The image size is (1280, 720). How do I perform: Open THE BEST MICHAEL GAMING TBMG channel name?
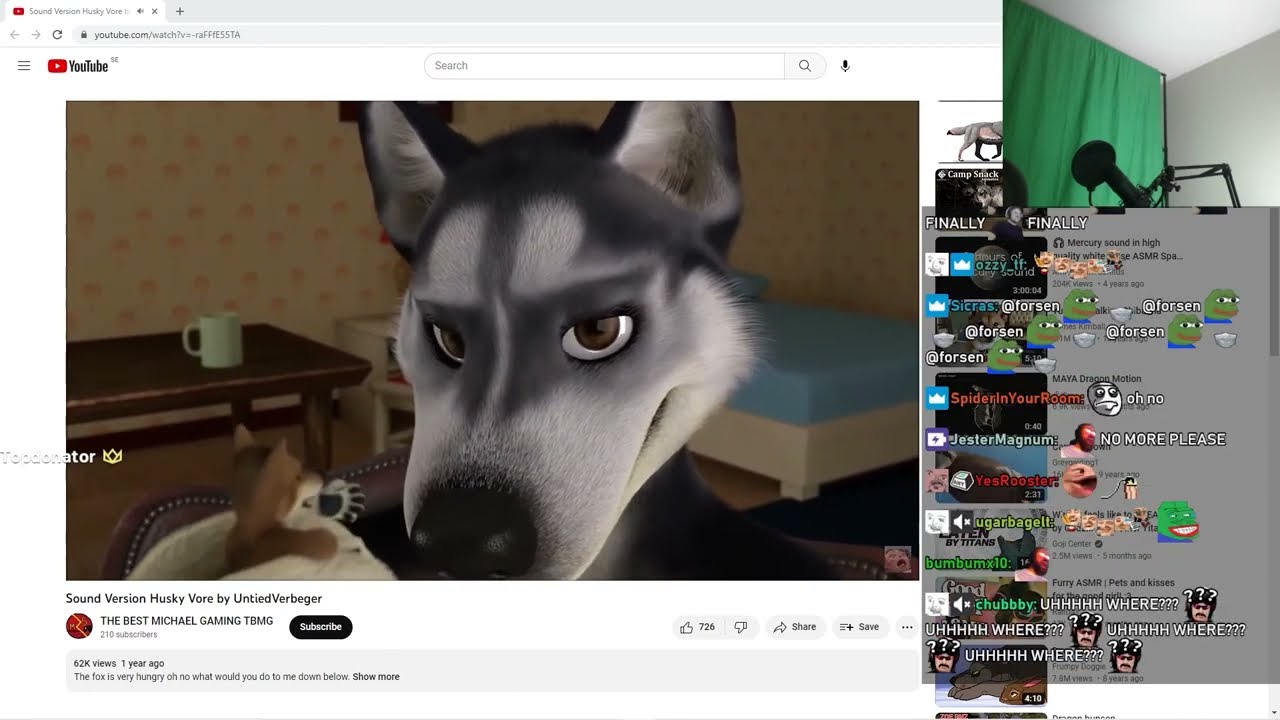(186, 621)
